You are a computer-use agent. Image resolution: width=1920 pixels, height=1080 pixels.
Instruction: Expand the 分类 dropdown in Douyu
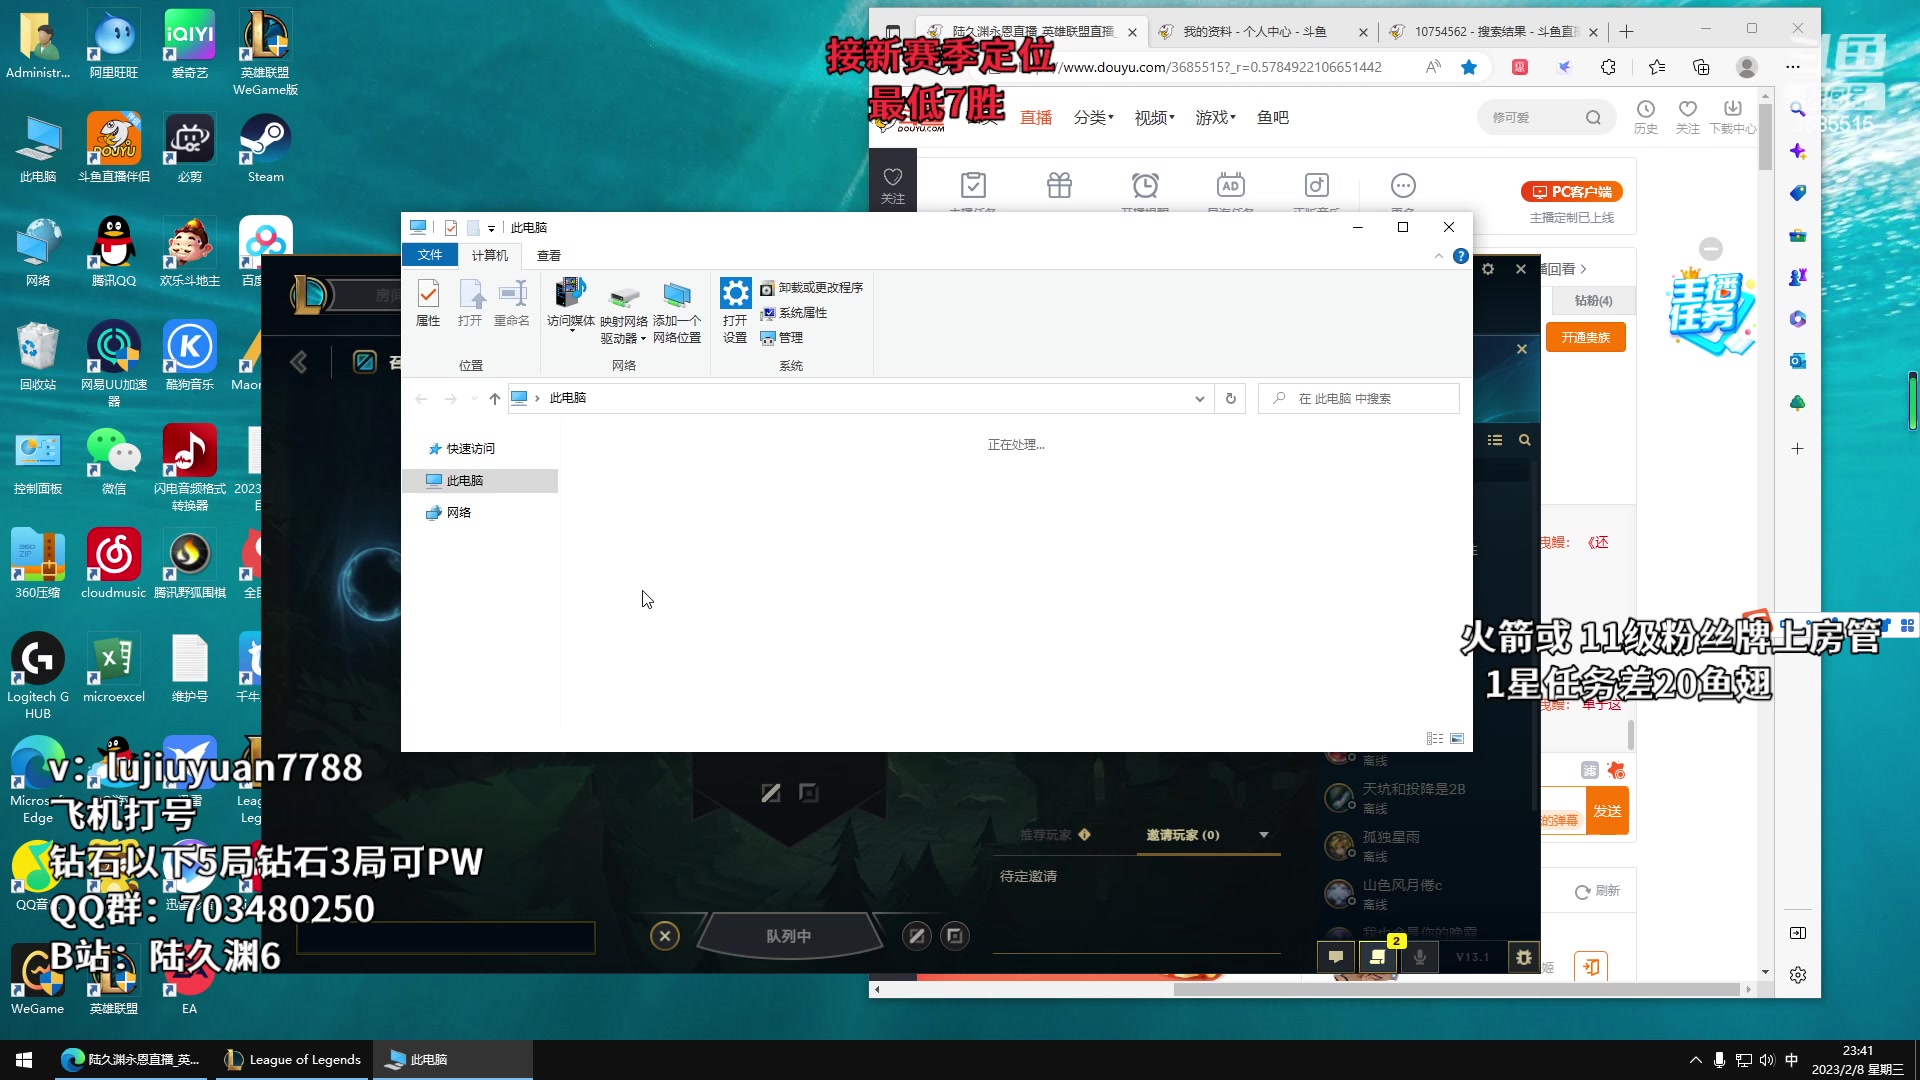(x=1093, y=118)
